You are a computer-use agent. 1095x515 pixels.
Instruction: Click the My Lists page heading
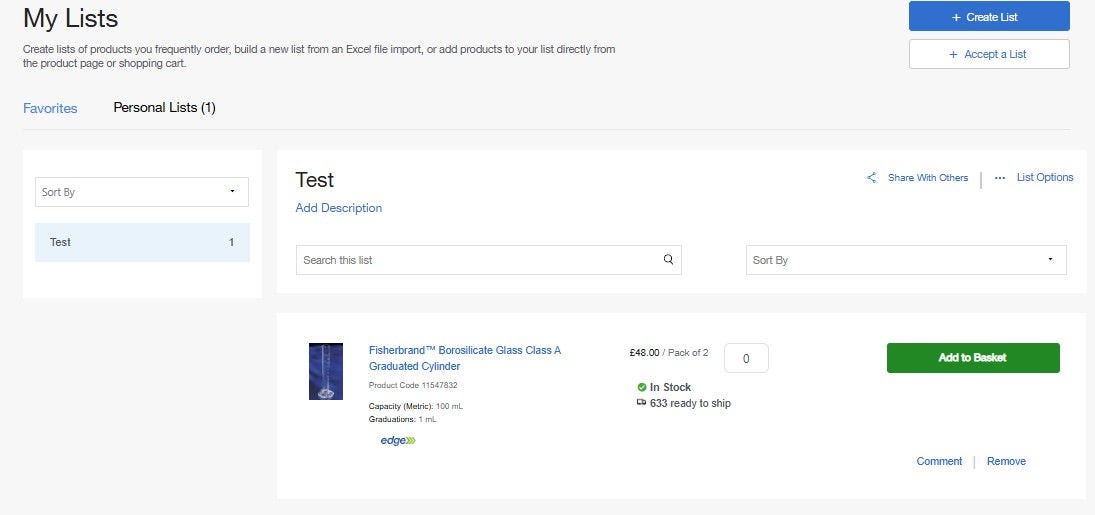coord(71,19)
